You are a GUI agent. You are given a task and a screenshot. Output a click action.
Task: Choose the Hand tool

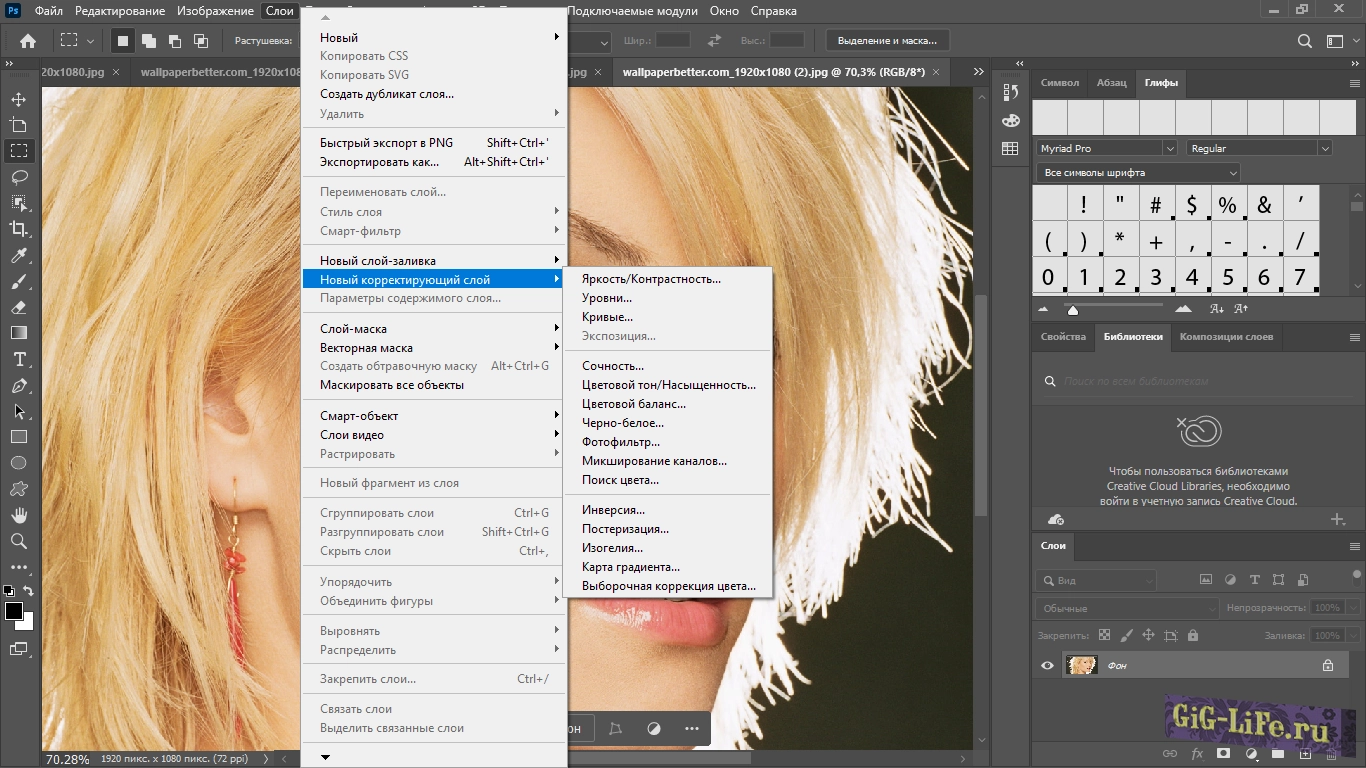(x=19, y=515)
